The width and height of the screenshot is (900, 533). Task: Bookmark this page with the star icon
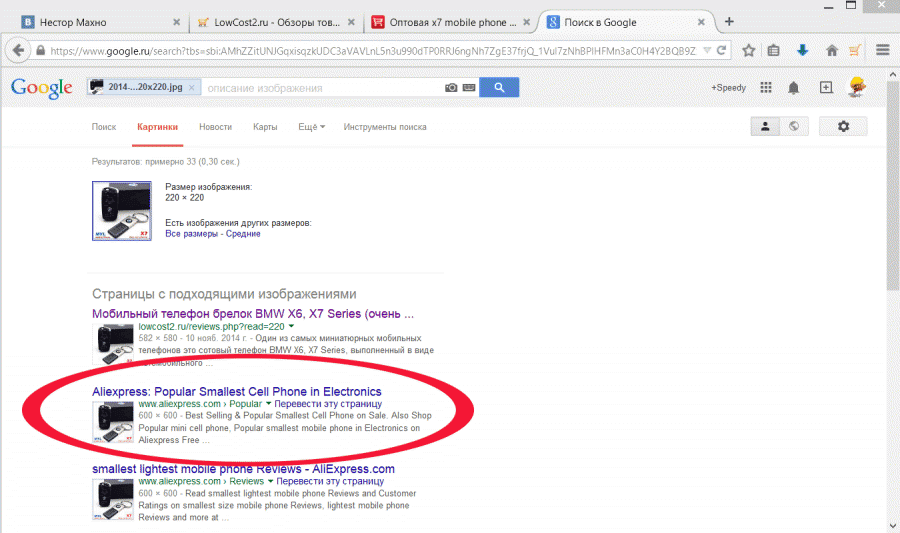pyautogui.click(x=748, y=50)
